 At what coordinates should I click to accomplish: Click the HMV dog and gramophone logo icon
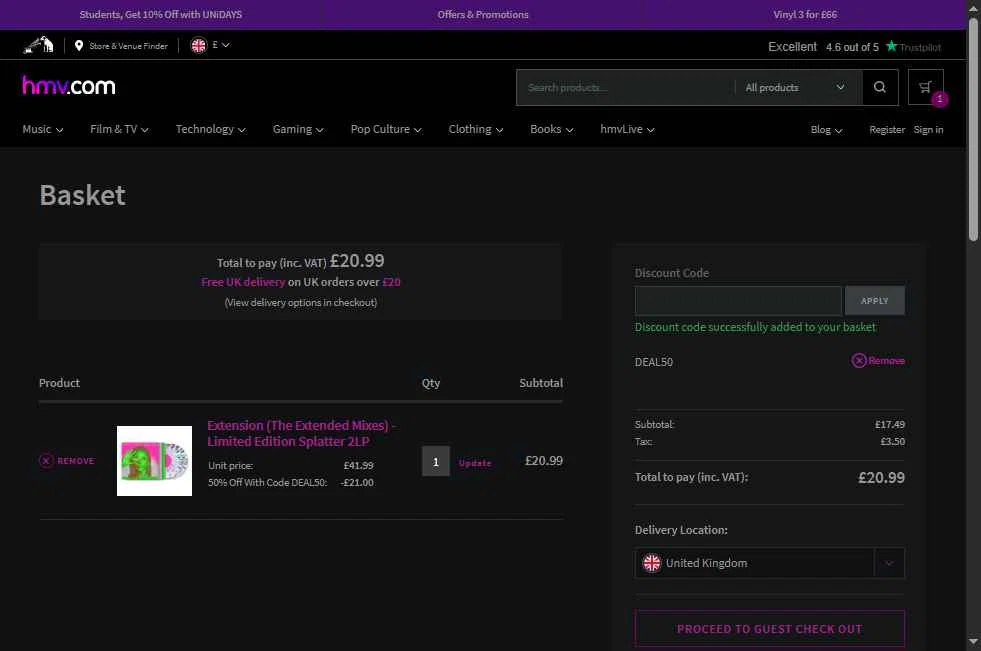pyautogui.click(x=38, y=45)
